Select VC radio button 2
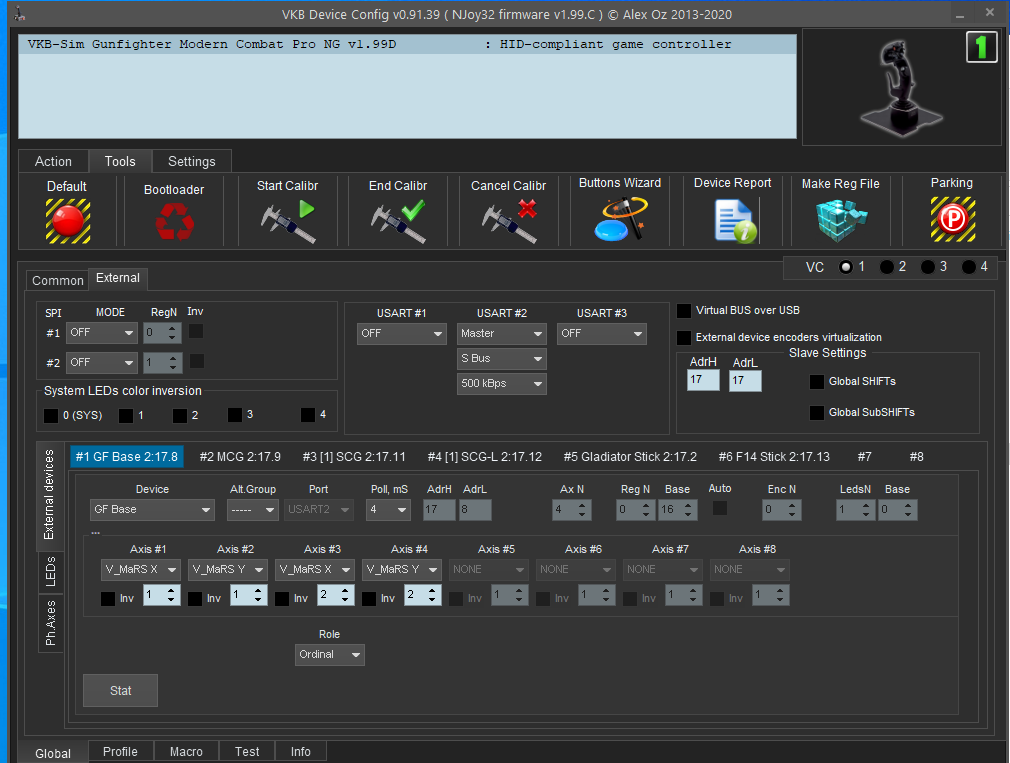1010x763 pixels. point(887,267)
